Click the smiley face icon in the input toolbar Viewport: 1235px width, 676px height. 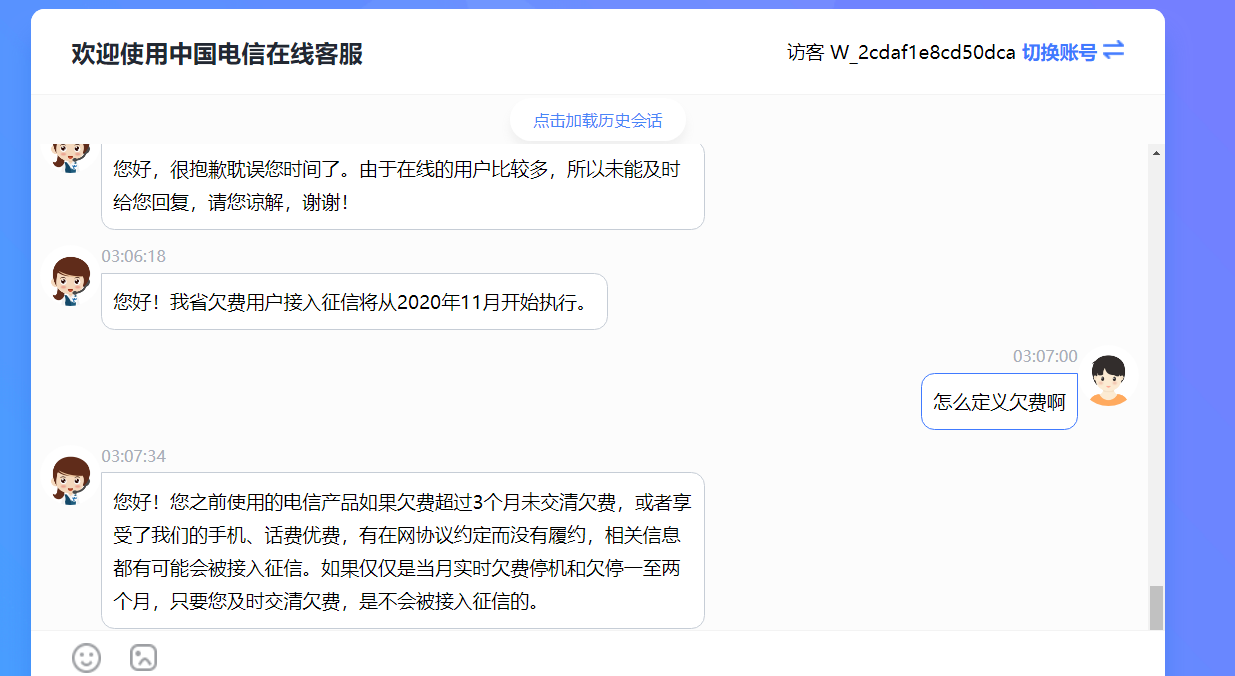(86, 658)
